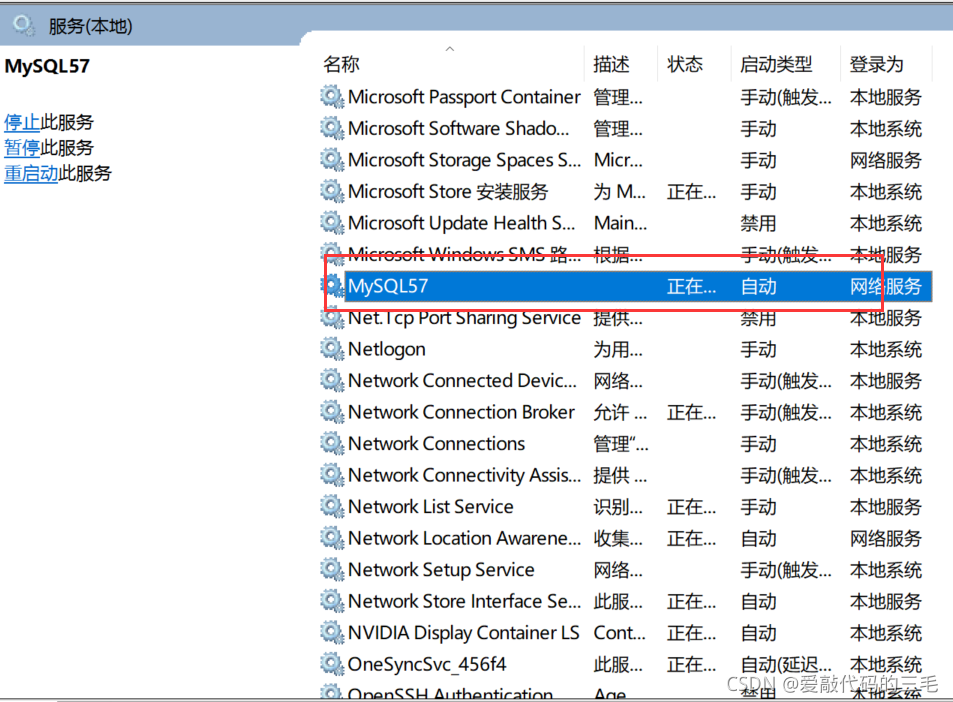The height and width of the screenshot is (702, 953).
Task: Restart MySQL57 using the 重启动 link
Action: [x=31, y=173]
